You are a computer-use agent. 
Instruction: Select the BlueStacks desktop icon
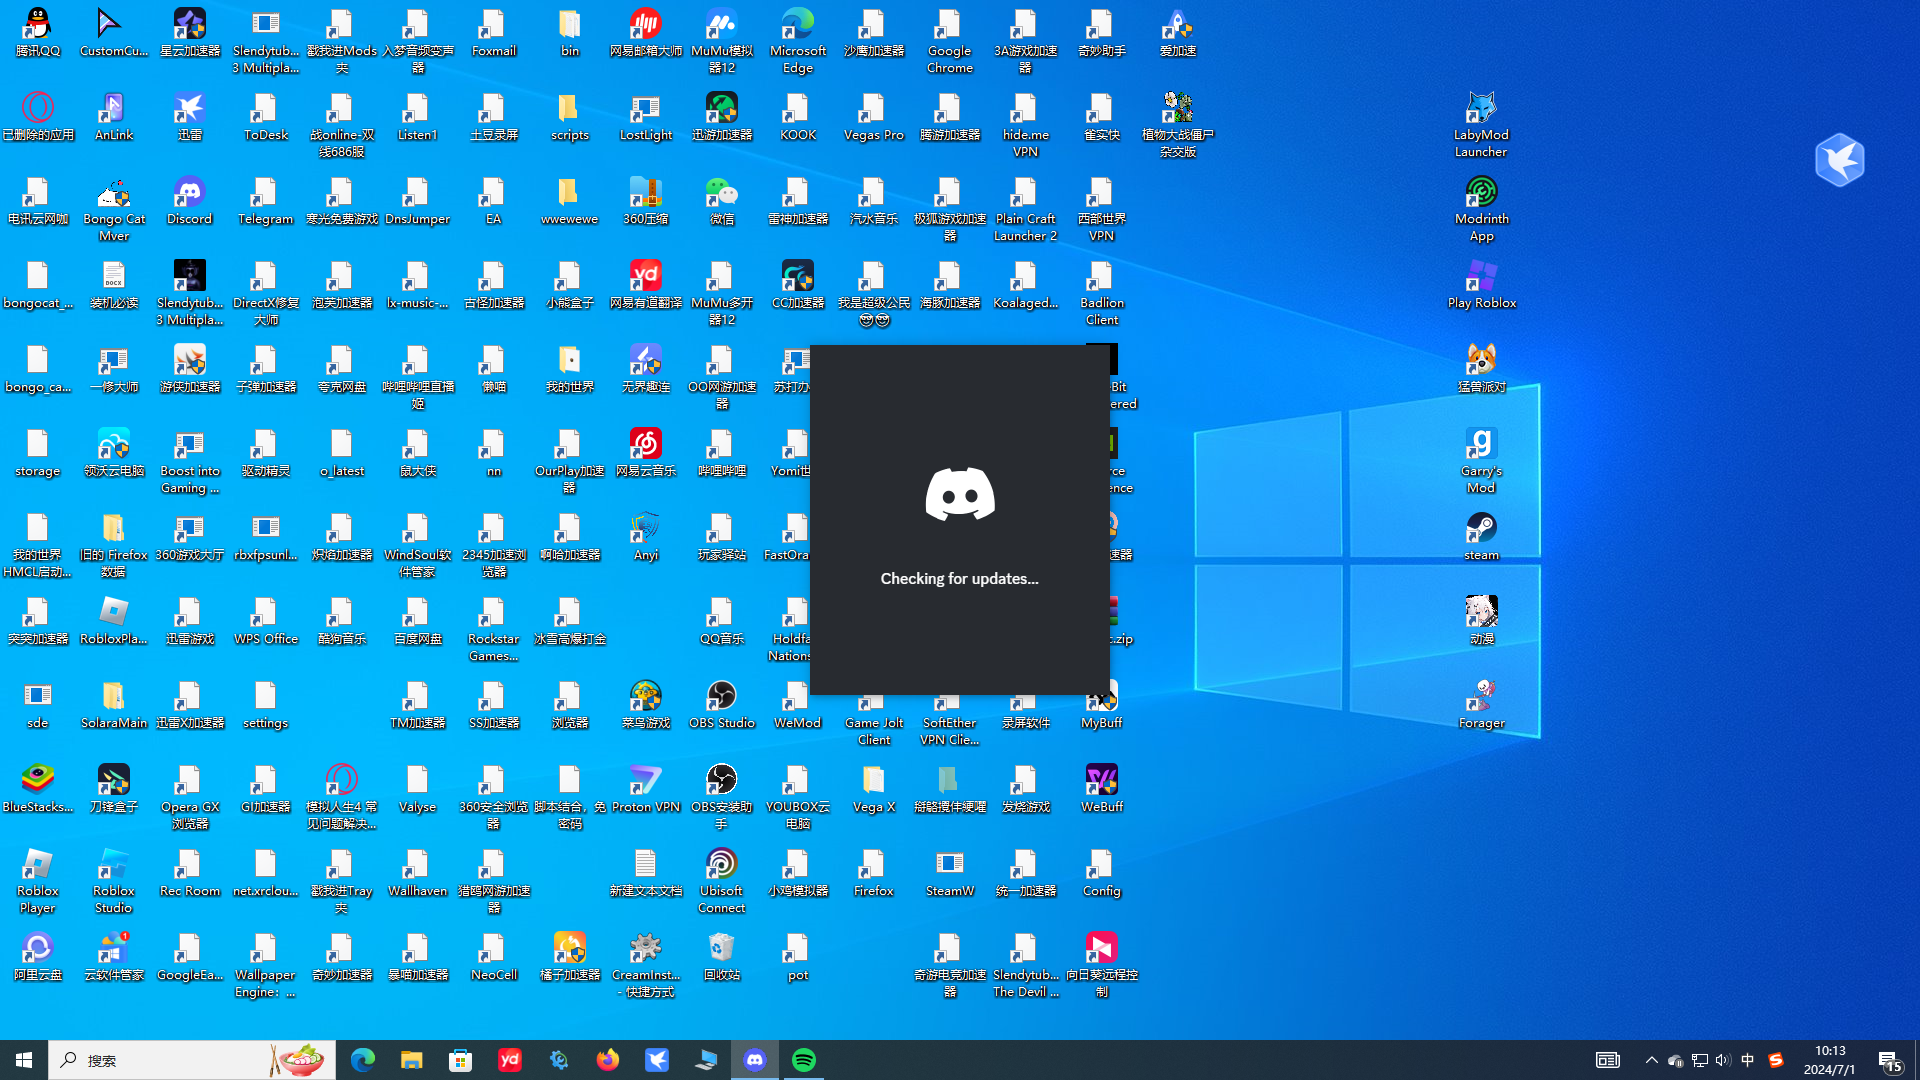pos(38,788)
